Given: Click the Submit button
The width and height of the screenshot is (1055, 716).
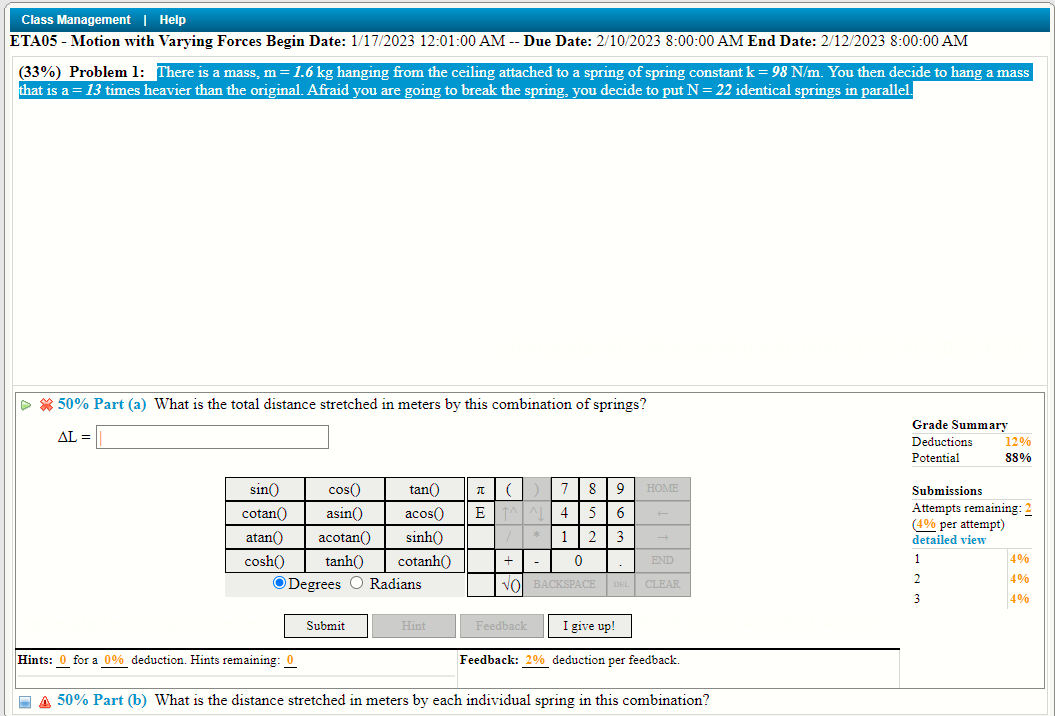Looking at the screenshot, I should click(326, 626).
